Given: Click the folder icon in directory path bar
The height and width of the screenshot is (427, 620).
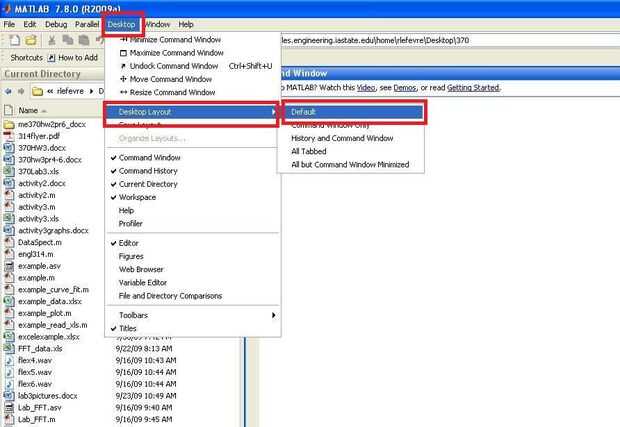Looking at the screenshot, I should tap(37, 91).
